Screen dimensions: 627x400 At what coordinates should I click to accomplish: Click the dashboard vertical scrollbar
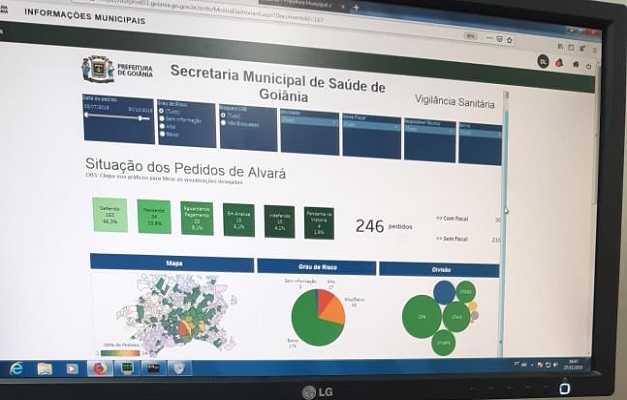504,224
